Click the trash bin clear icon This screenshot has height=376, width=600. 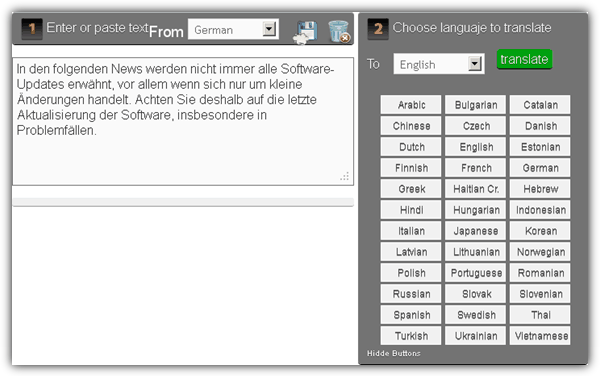click(339, 31)
